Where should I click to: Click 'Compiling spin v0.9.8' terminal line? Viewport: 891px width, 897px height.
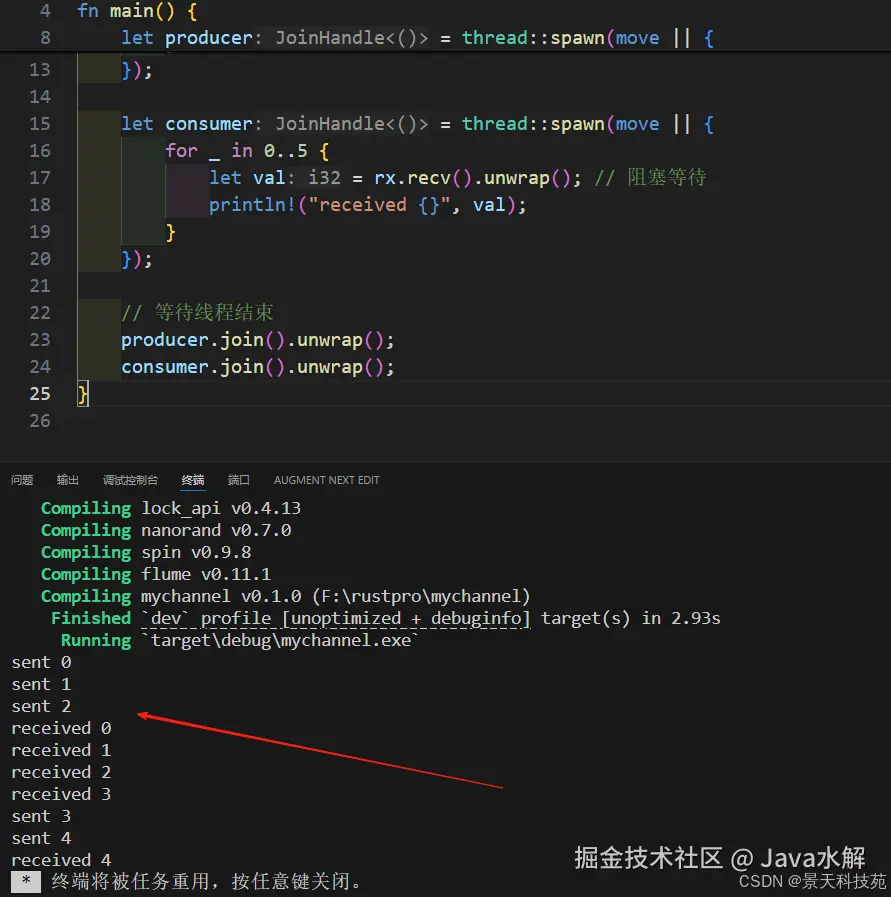pyautogui.click(x=146, y=552)
